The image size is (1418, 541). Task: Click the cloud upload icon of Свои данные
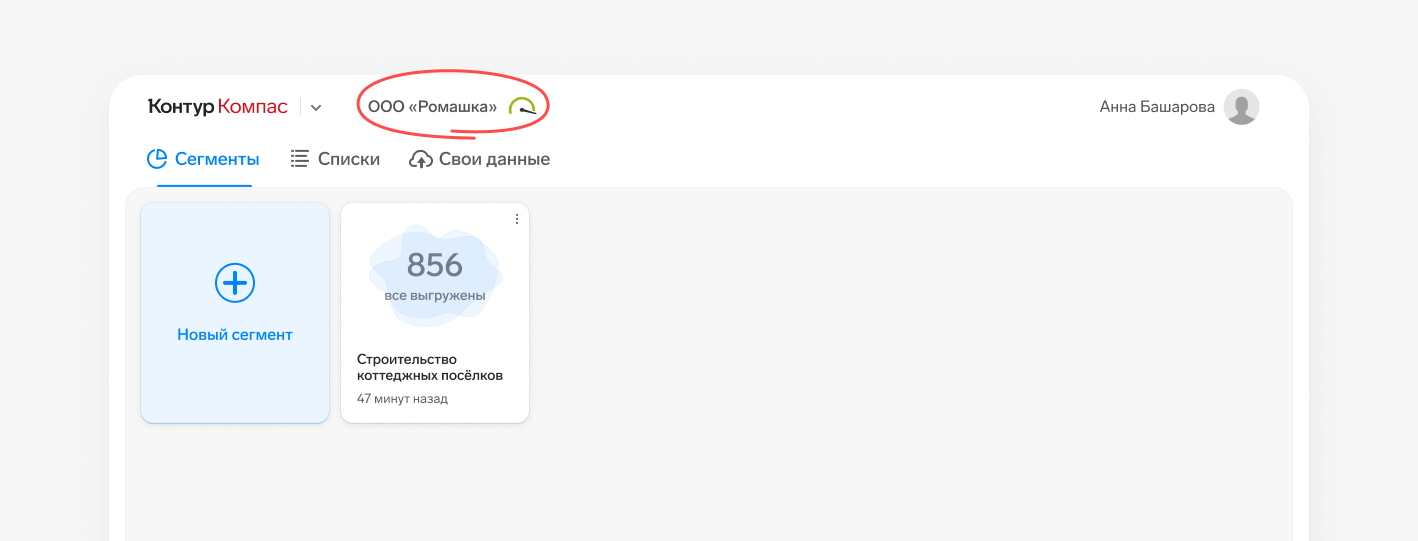click(421, 159)
